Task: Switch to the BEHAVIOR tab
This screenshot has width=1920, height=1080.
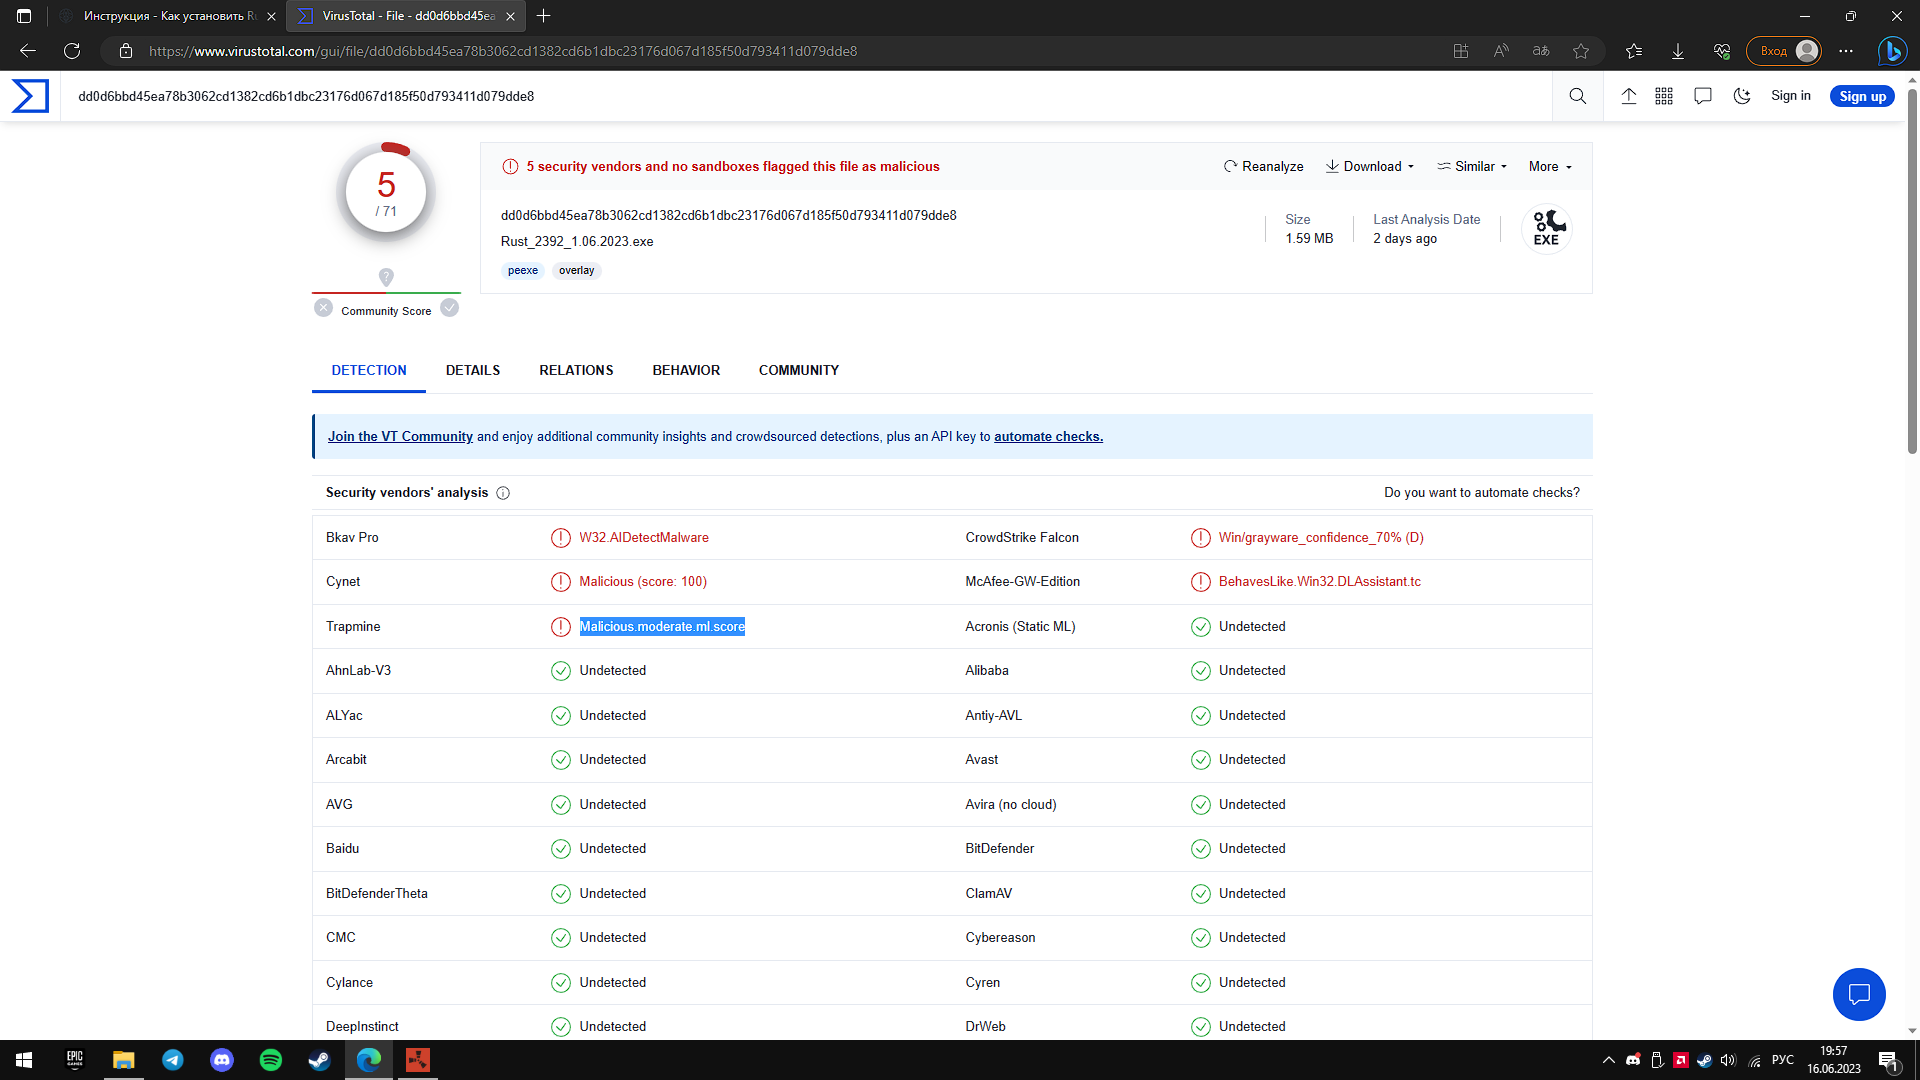Action: pyautogui.click(x=686, y=370)
